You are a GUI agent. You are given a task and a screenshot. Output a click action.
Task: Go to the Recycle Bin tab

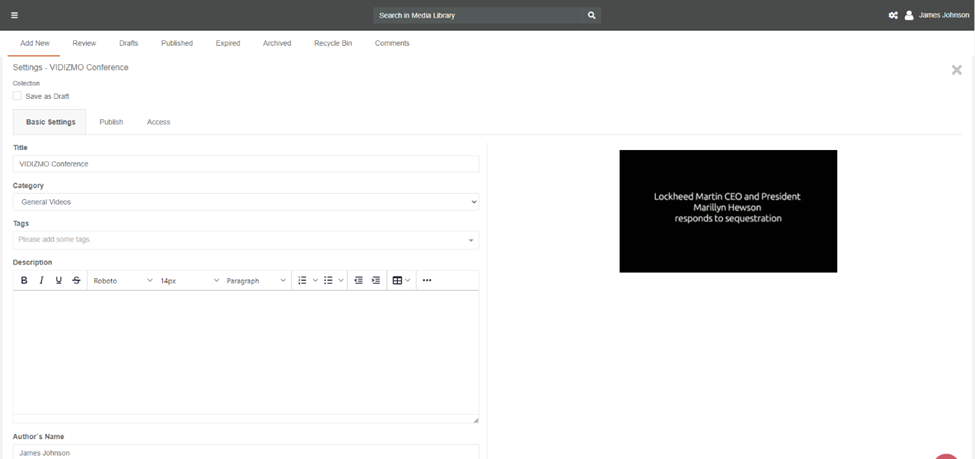pos(333,43)
